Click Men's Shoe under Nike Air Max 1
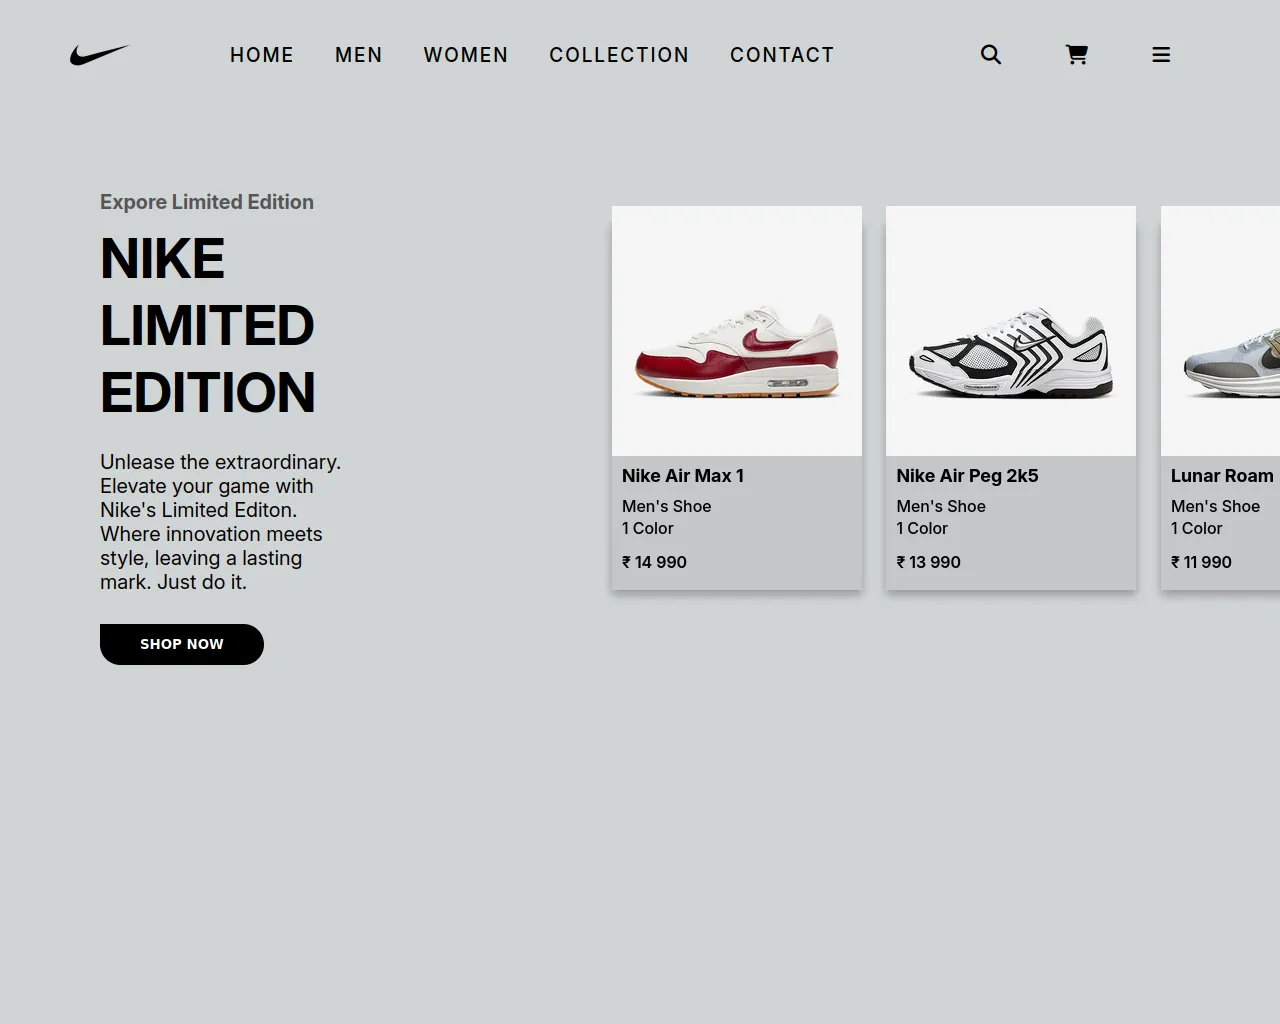The height and width of the screenshot is (1024, 1280). (667, 506)
